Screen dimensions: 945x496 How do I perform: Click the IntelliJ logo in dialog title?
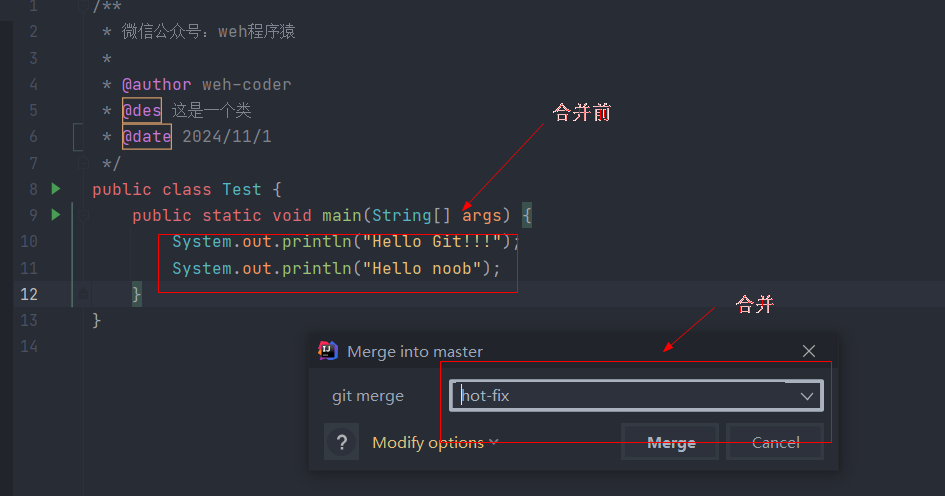328,350
